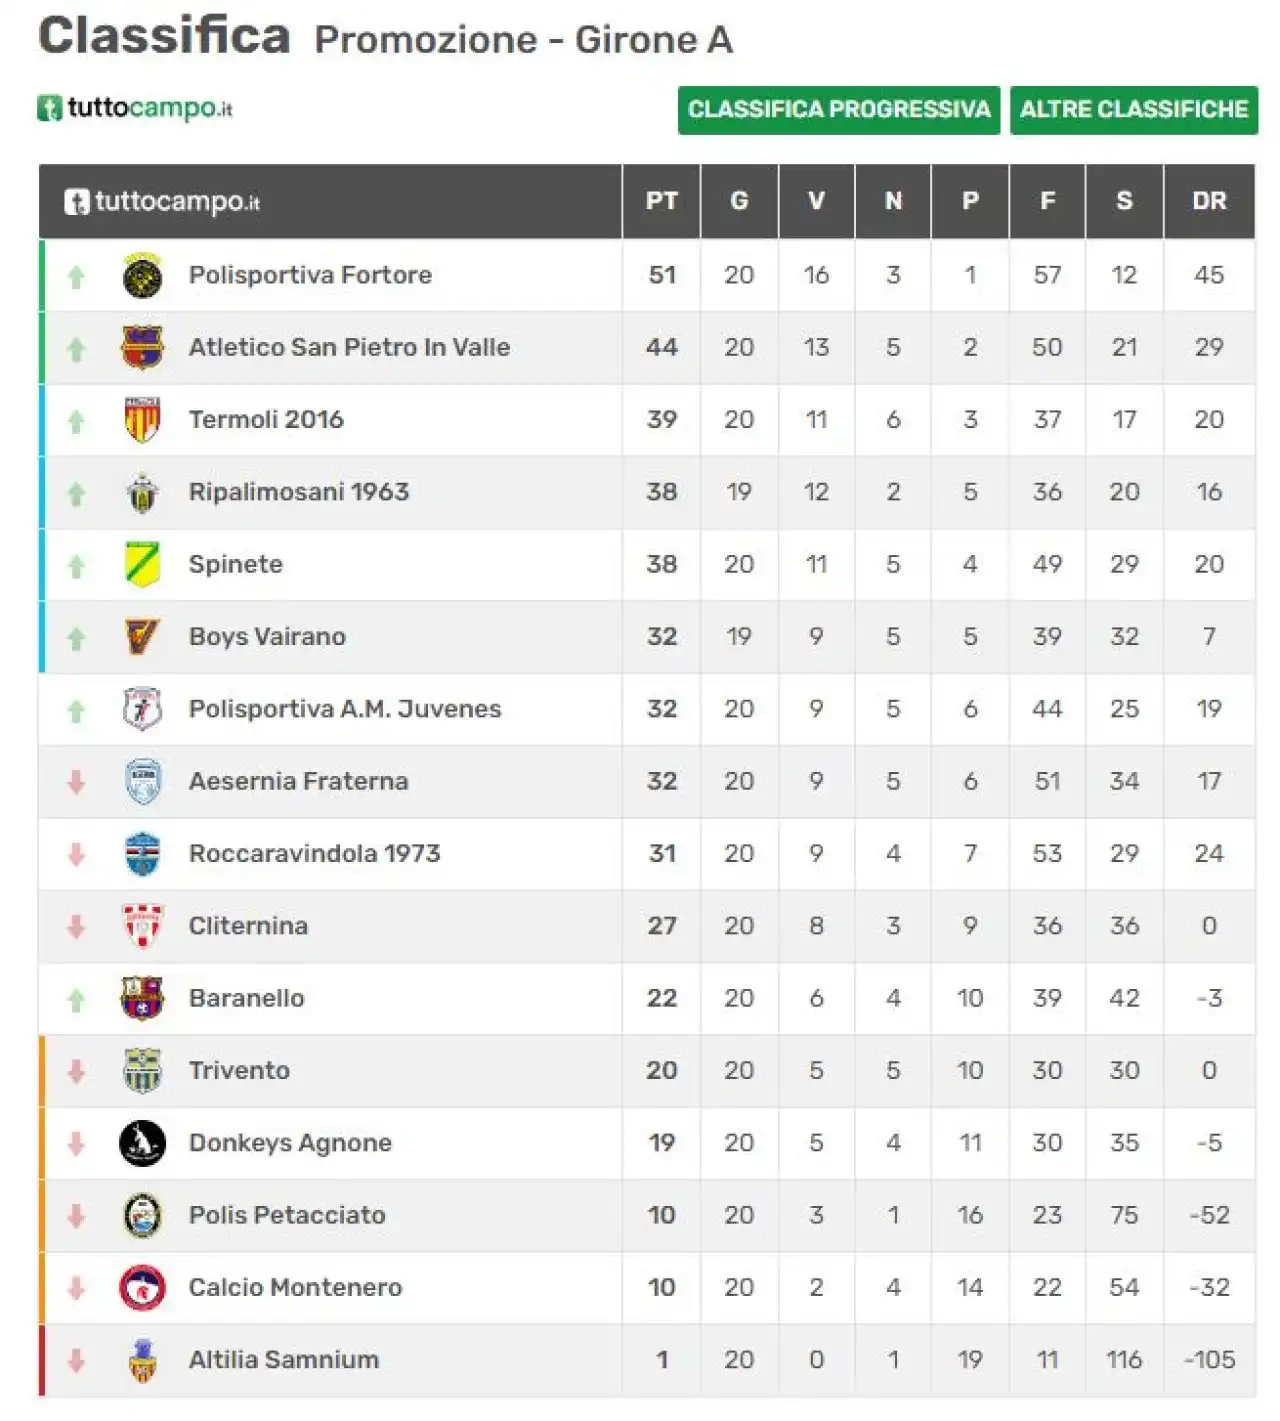Click the Atletico San Pietro In Valle crest

click(x=142, y=347)
